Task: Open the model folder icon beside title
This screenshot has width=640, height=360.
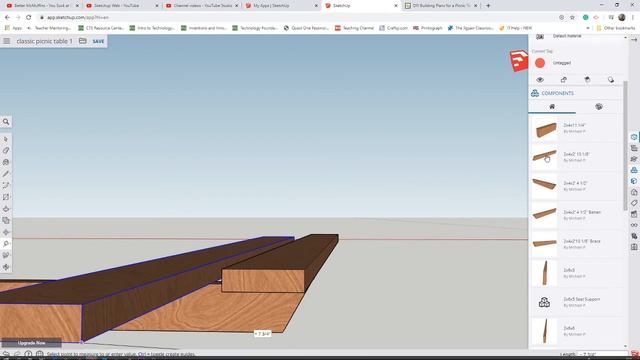Action: [82, 41]
